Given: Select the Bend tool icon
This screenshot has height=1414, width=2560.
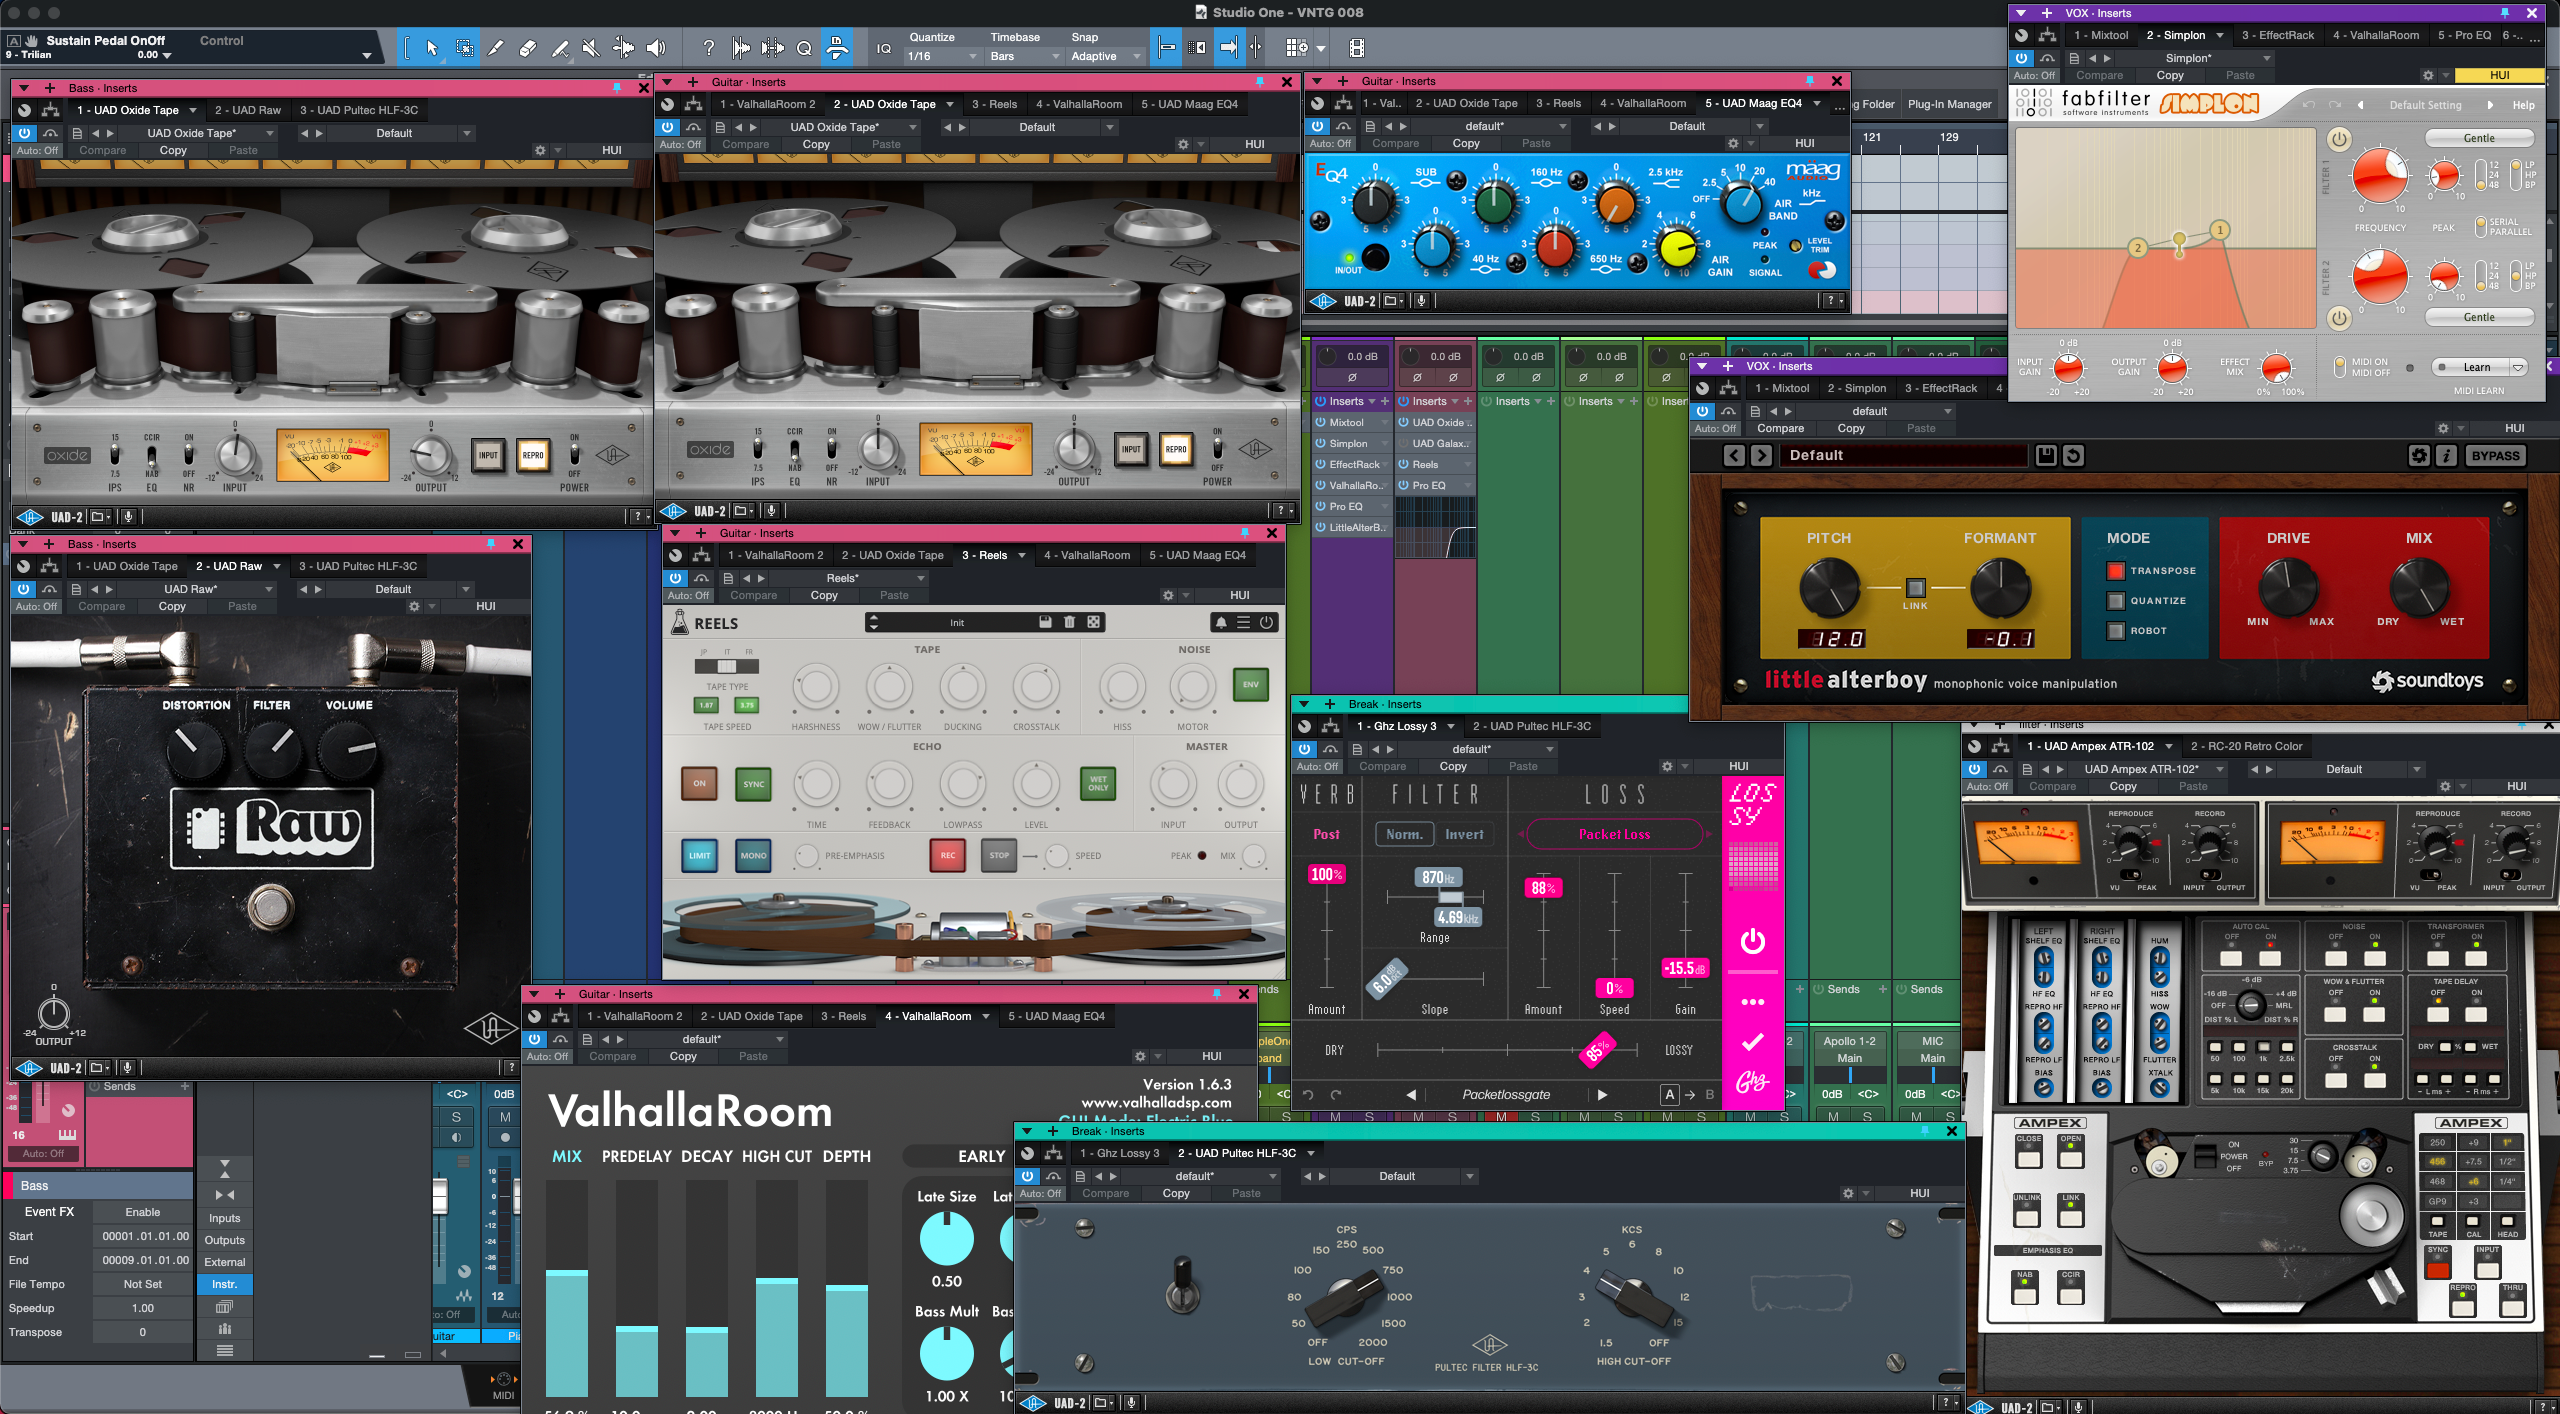Looking at the screenshot, I should (x=623, y=48).
